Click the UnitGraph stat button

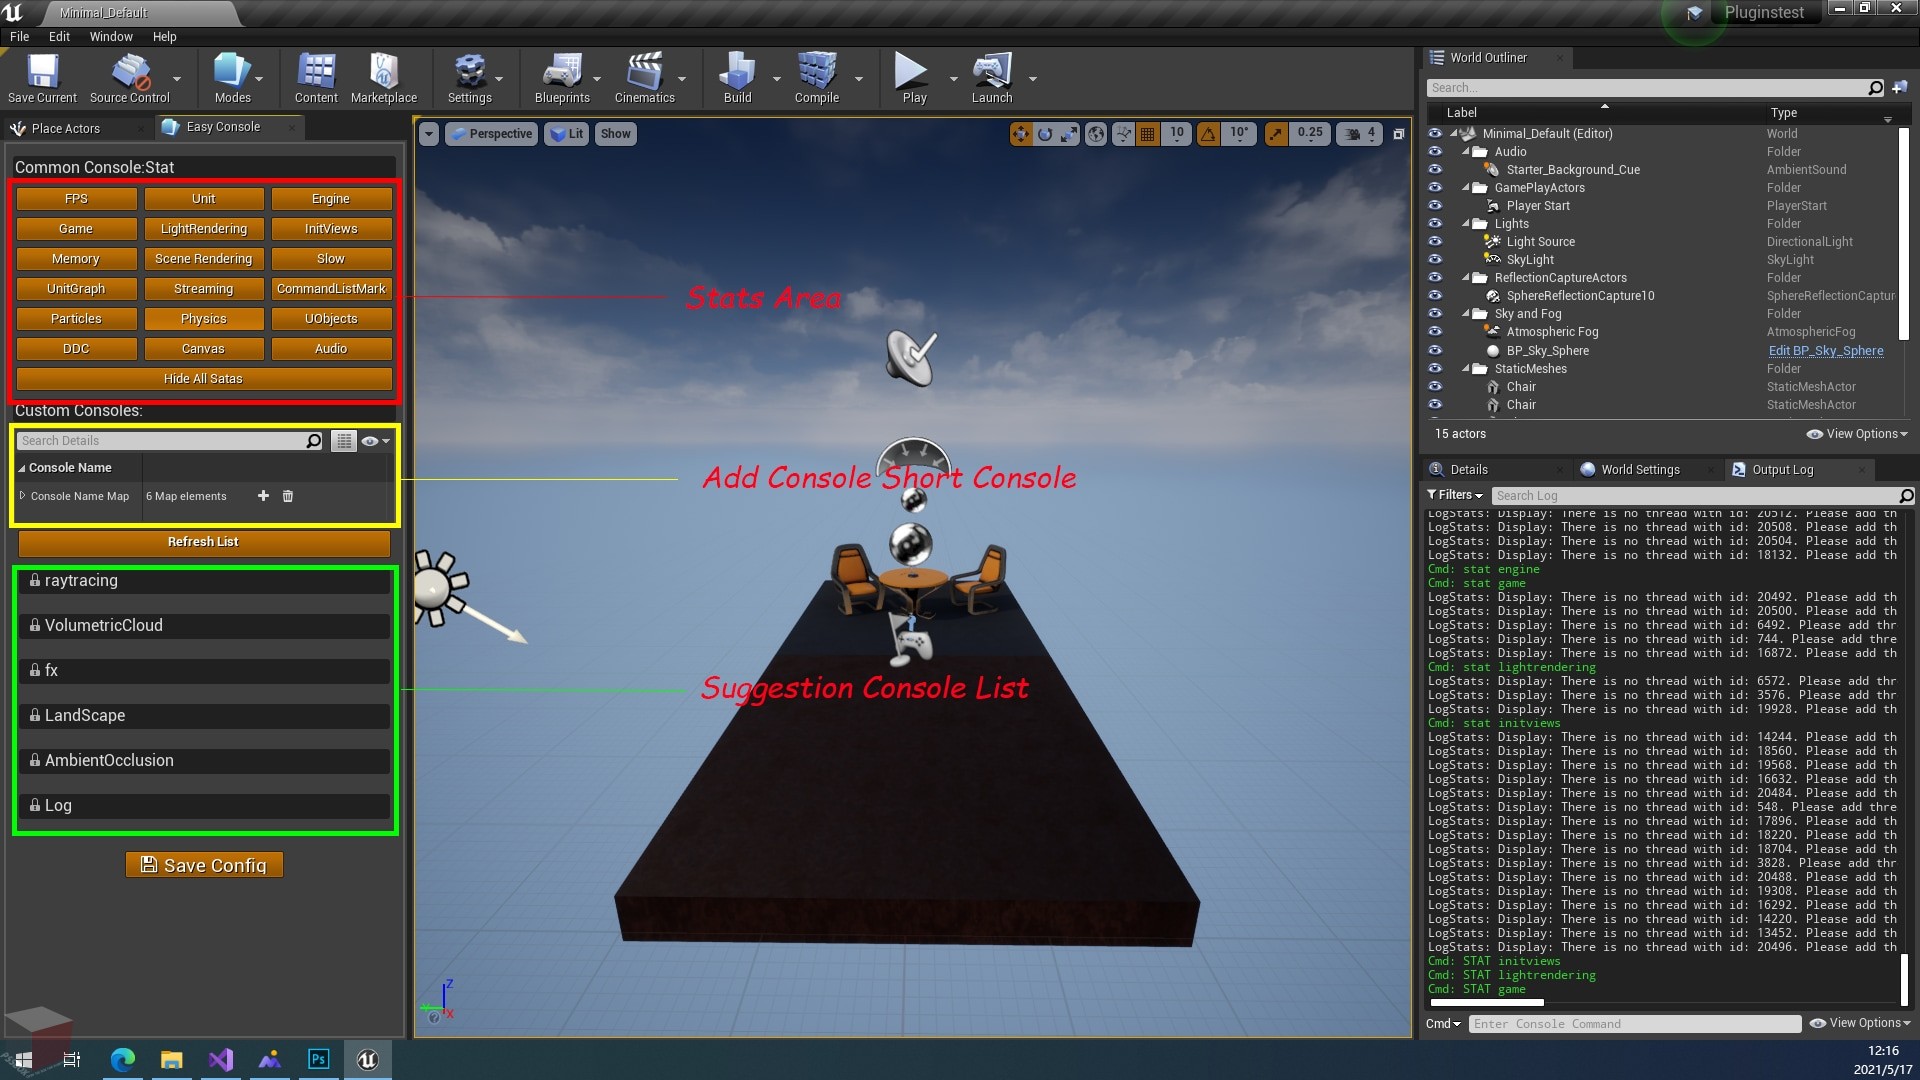[76, 289]
